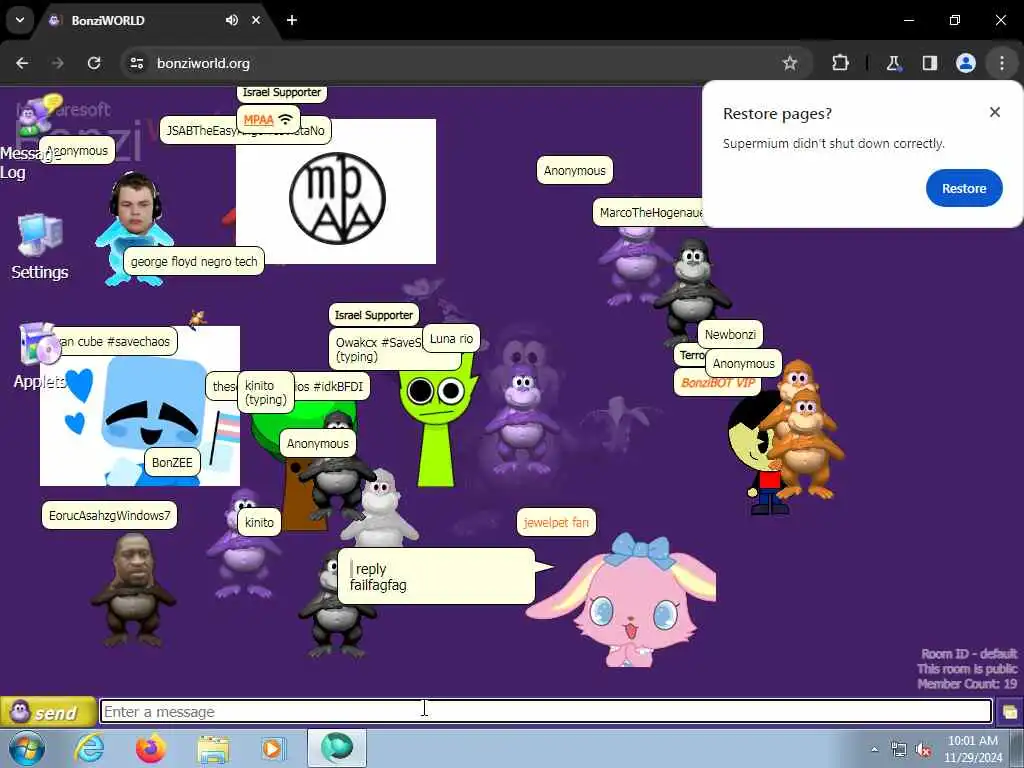Open Windows Explorer from taskbar
Viewport: 1024px width, 768px height.
coord(213,749)
